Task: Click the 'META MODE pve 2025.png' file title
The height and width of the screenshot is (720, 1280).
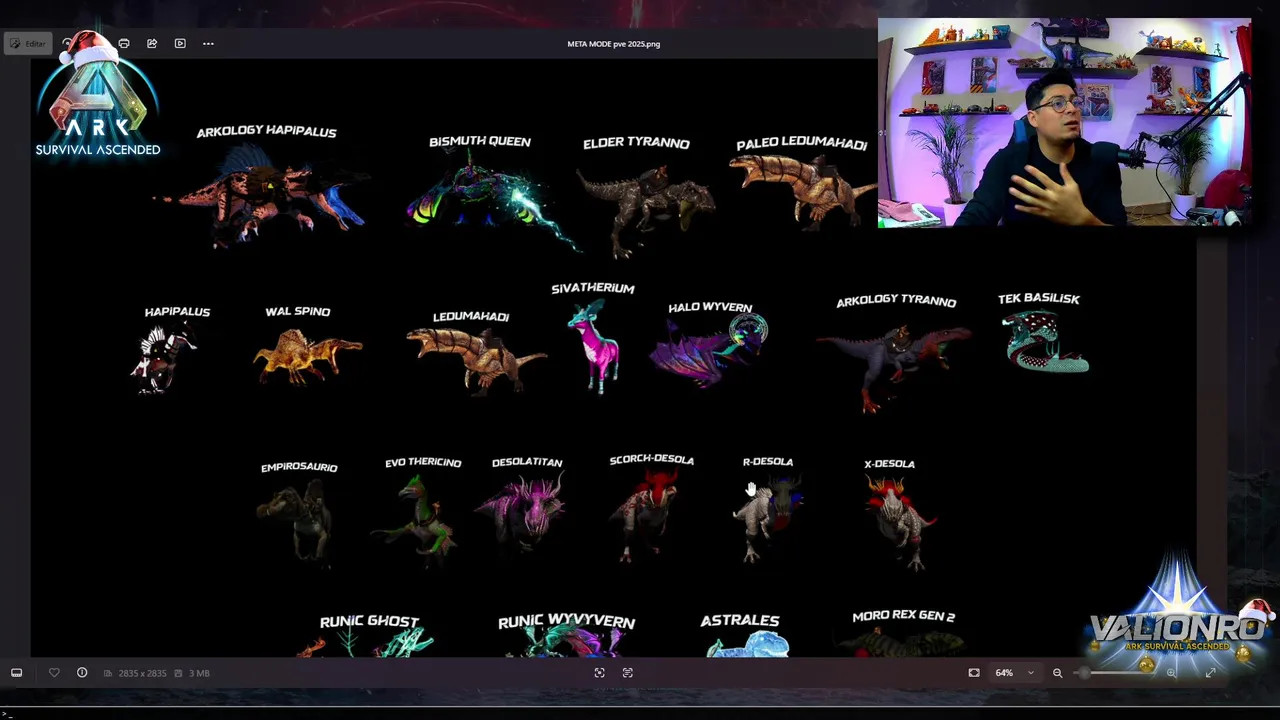Action: 614,44
